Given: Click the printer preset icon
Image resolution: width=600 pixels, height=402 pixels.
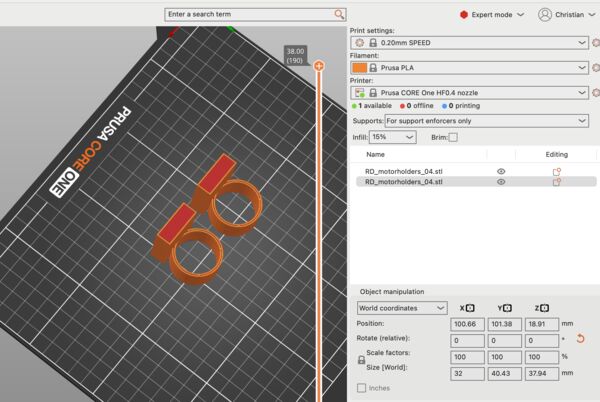Looking at the screenshot, I should pyautogui.click(x=360, y=93).
